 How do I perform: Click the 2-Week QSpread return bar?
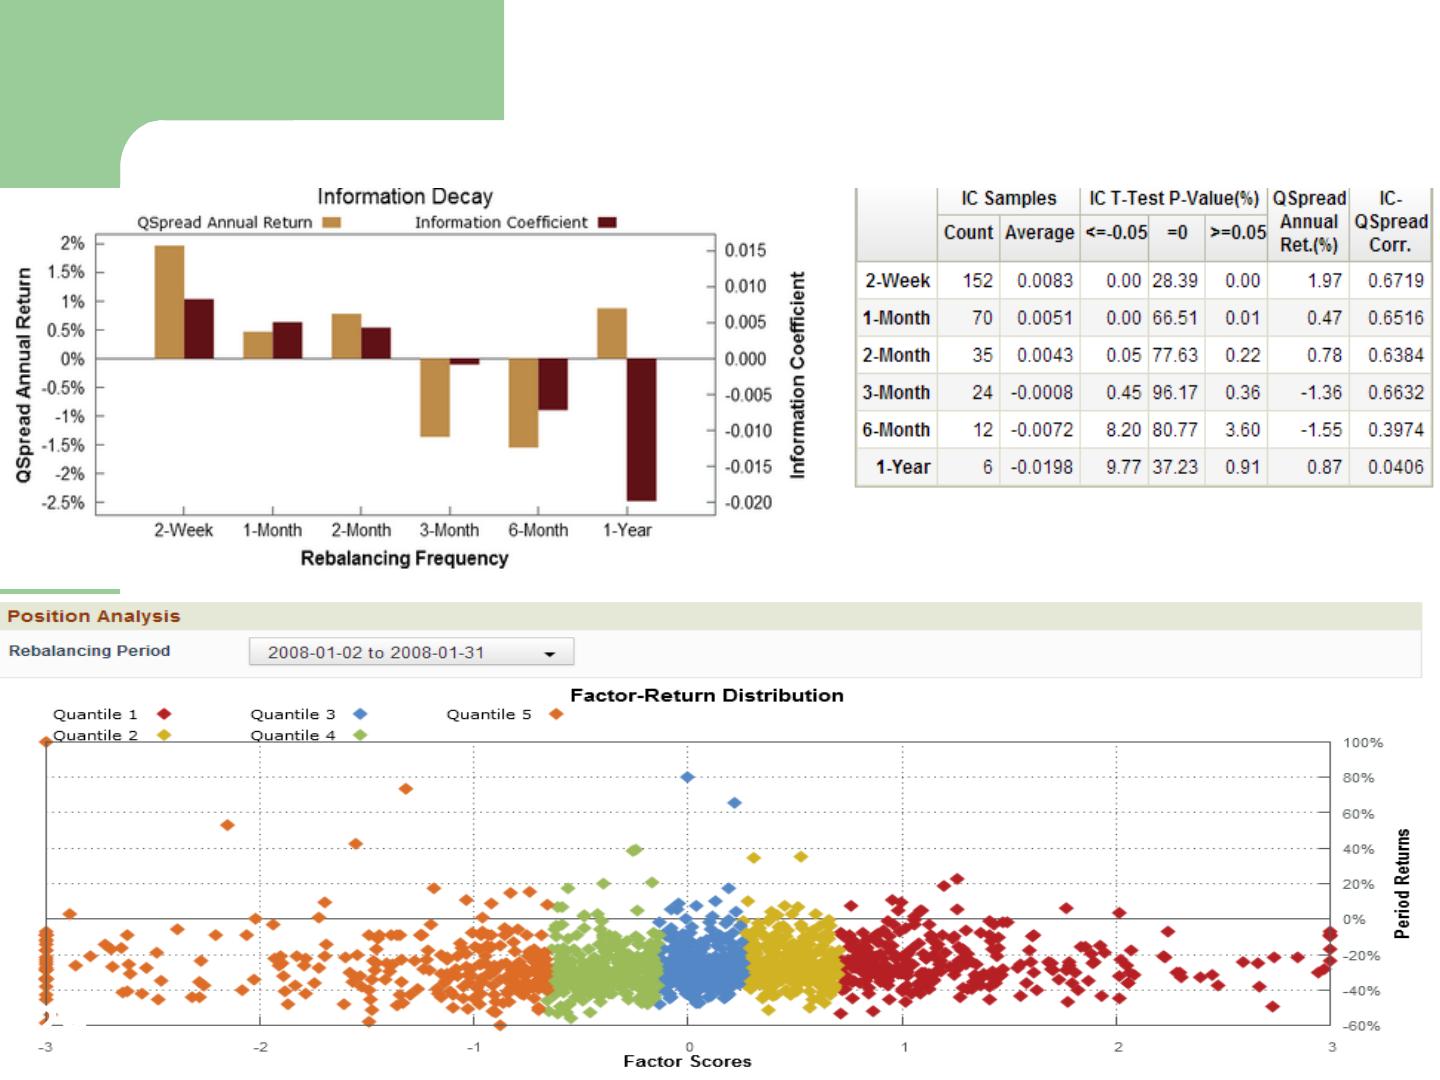(x=169, y=302)
